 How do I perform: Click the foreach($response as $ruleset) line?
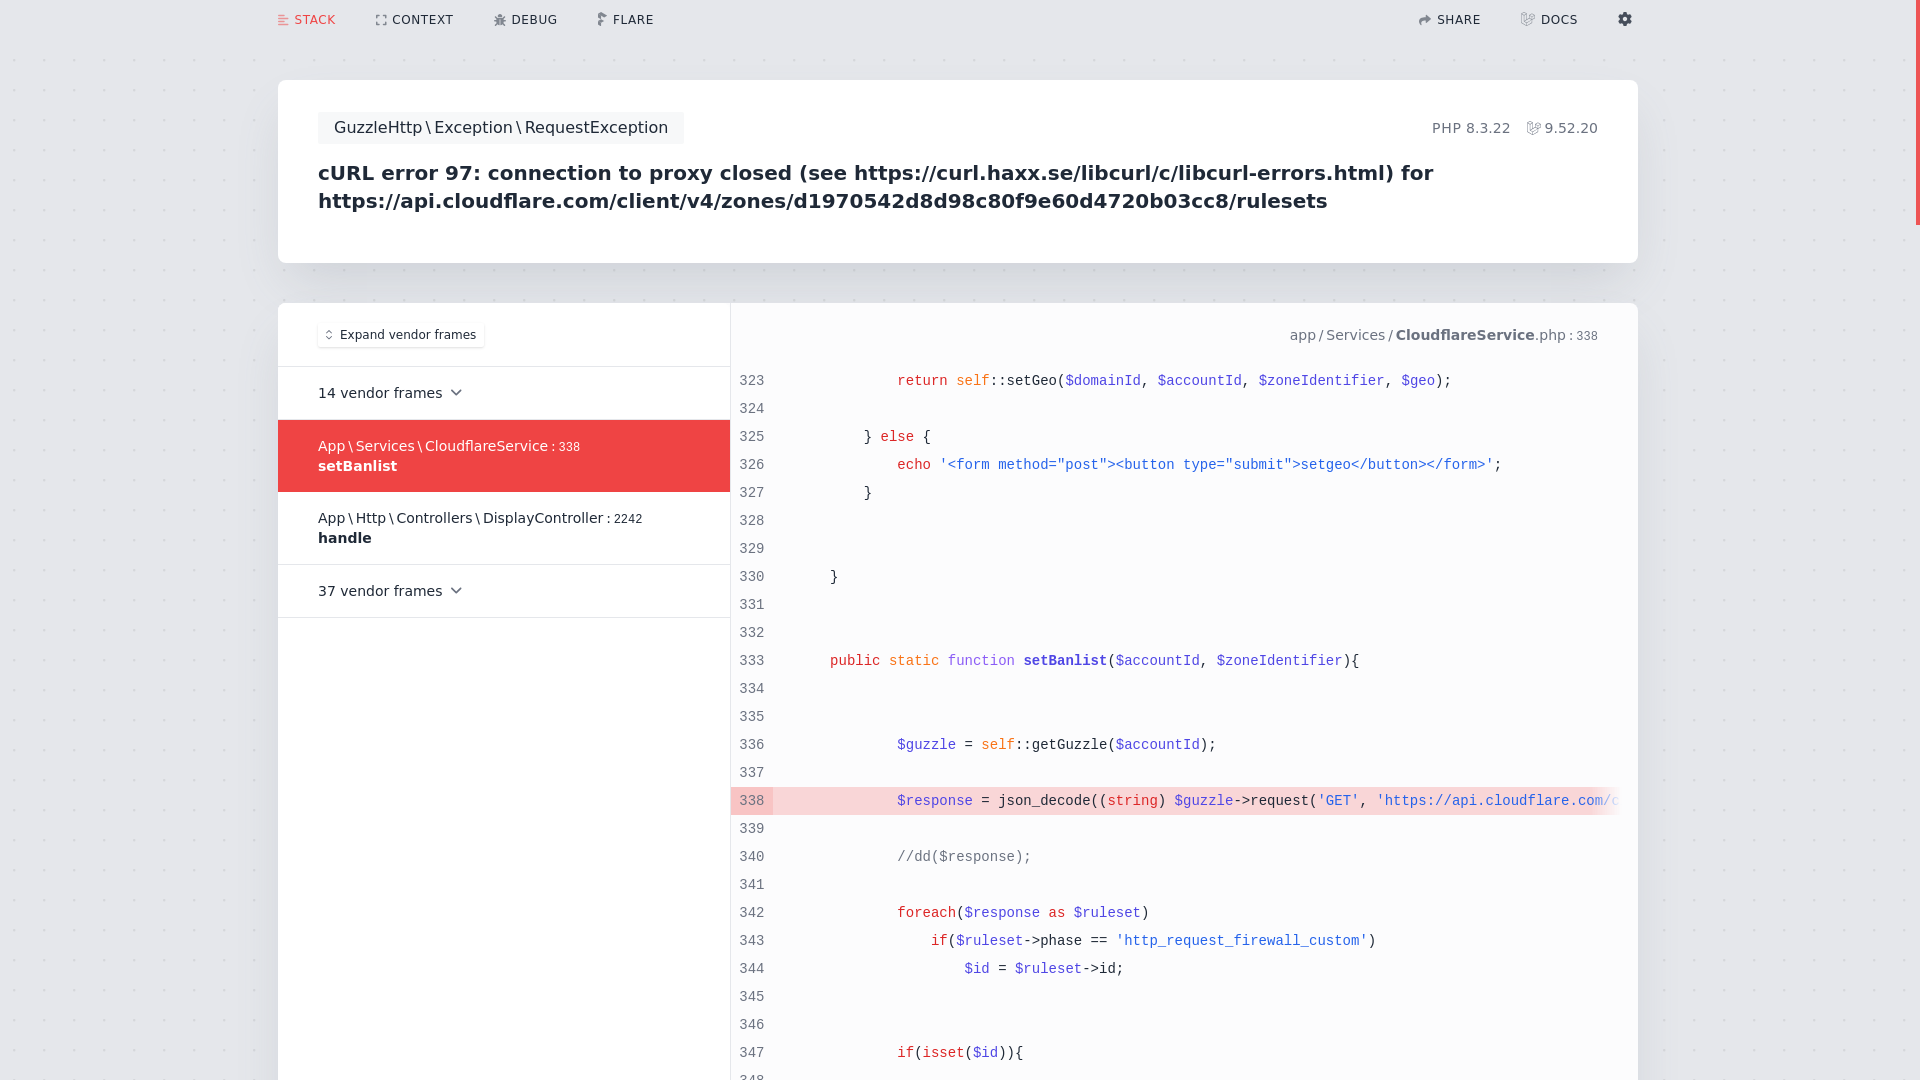click(x=1023, y=913)
